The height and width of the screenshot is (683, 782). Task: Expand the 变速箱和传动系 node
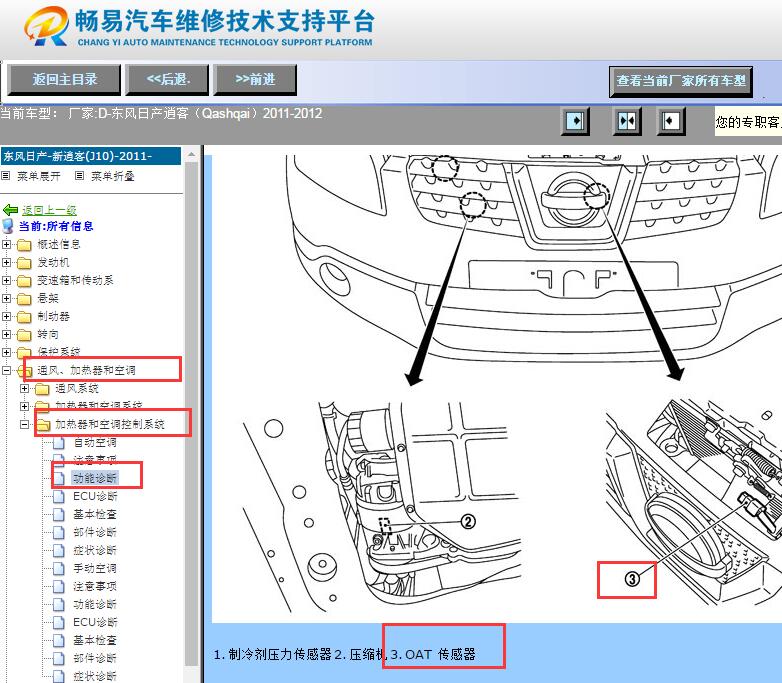(6, 280)
